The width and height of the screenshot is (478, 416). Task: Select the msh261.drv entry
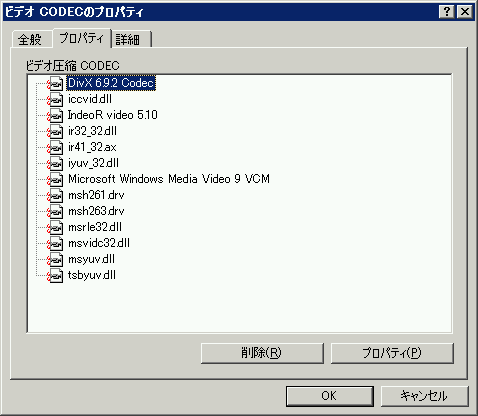[96, 195]
